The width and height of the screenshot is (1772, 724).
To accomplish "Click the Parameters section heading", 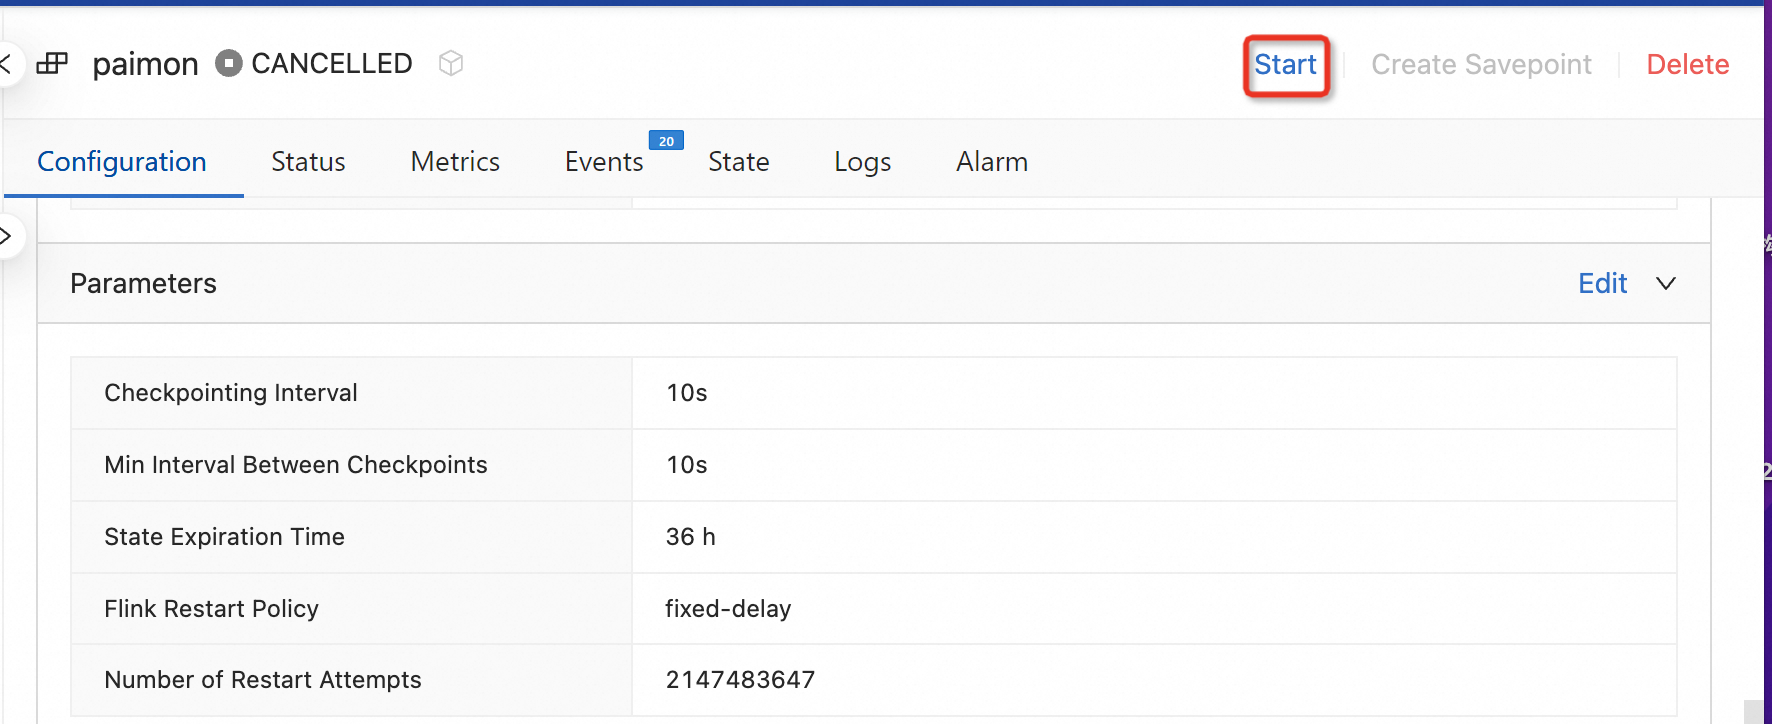I will pos(143,283).
